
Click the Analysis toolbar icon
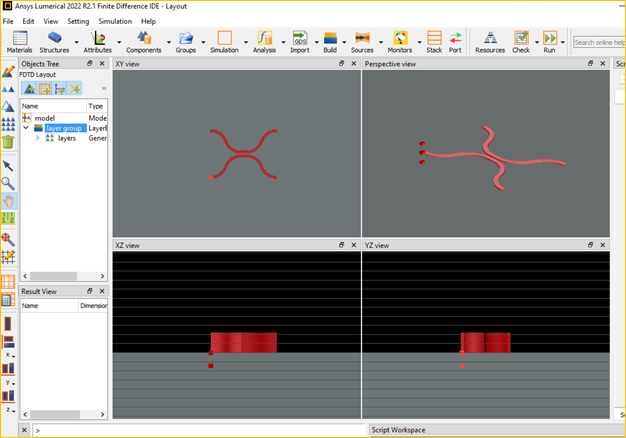click(x=264, y=42)
